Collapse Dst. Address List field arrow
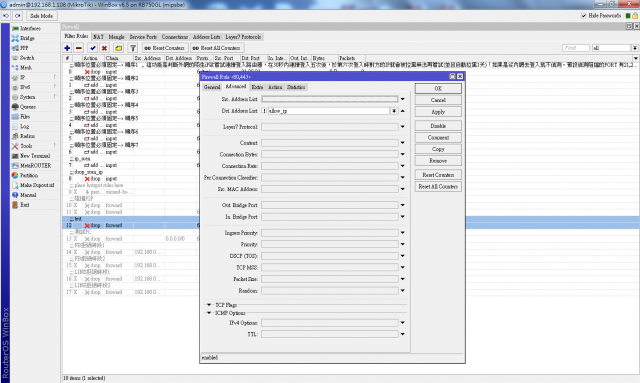This screenshot has width=640, height=383. (402, 111)
